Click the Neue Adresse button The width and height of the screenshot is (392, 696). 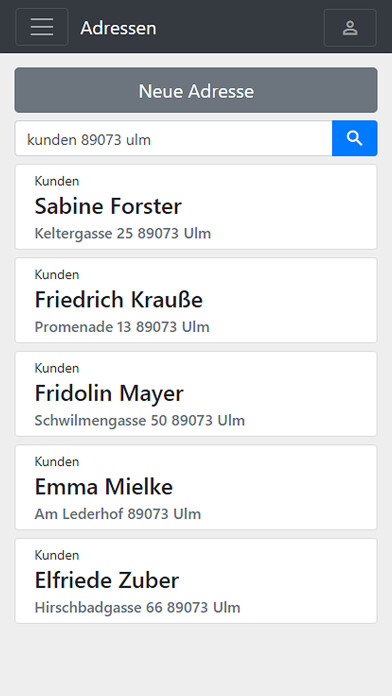tap(196, 90)
